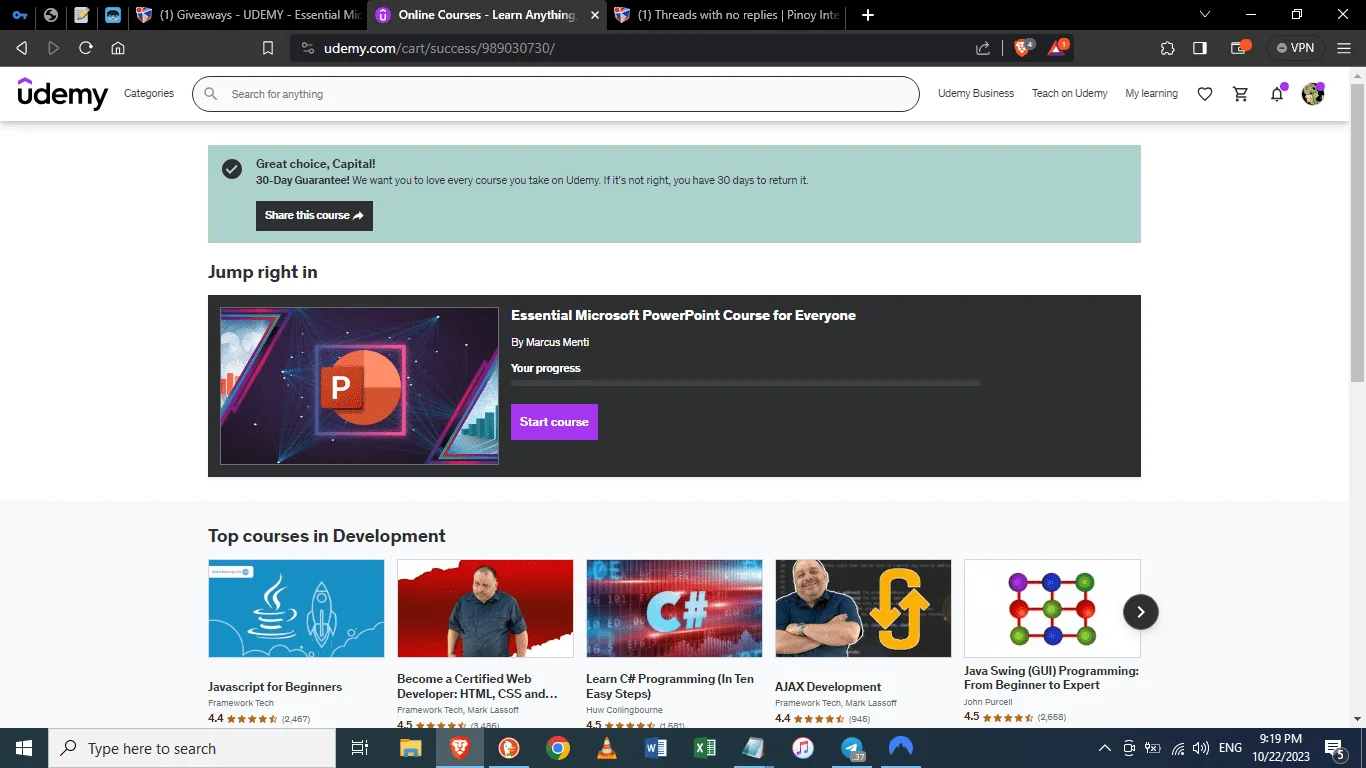Open the user profile avatar
Viewport: 1366px width, 768px height.
click(x=1313, y=94)
